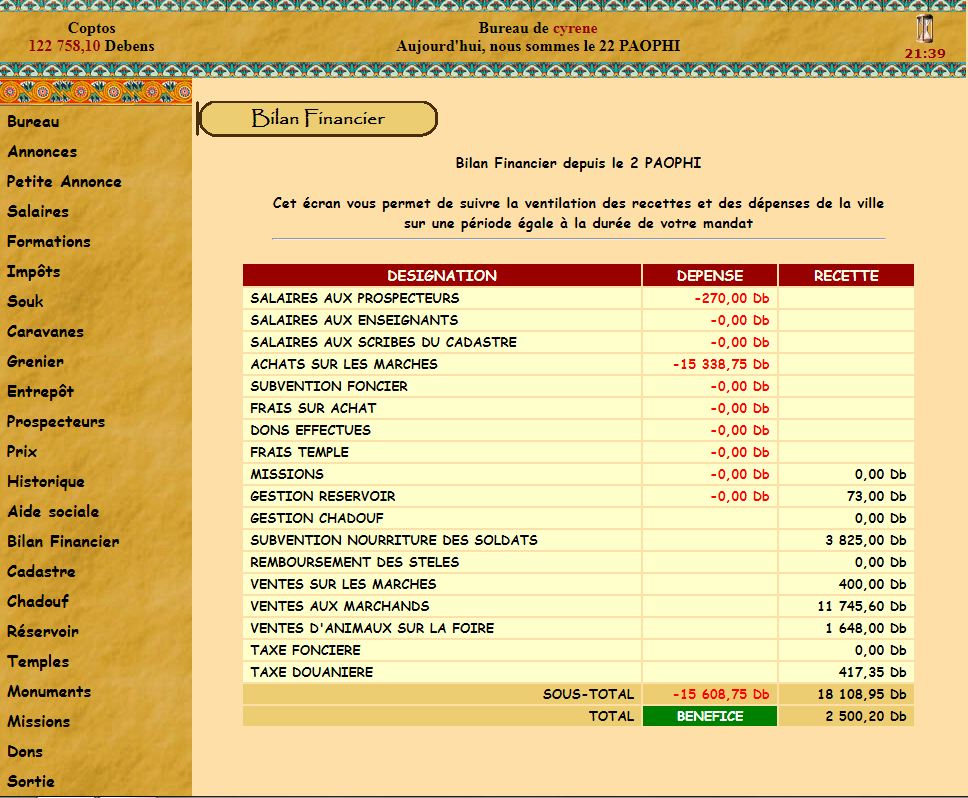Select VENTES D'ANIMAUX SUR LA FOIRE label
Image resolution: width=968 pixels, height=798 pixels.
372,628
